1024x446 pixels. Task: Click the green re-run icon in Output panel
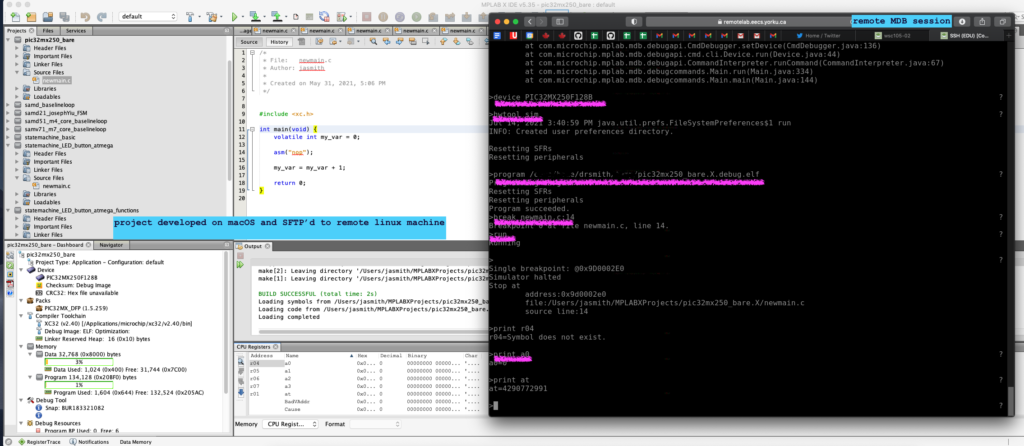[x=240, y=264]
